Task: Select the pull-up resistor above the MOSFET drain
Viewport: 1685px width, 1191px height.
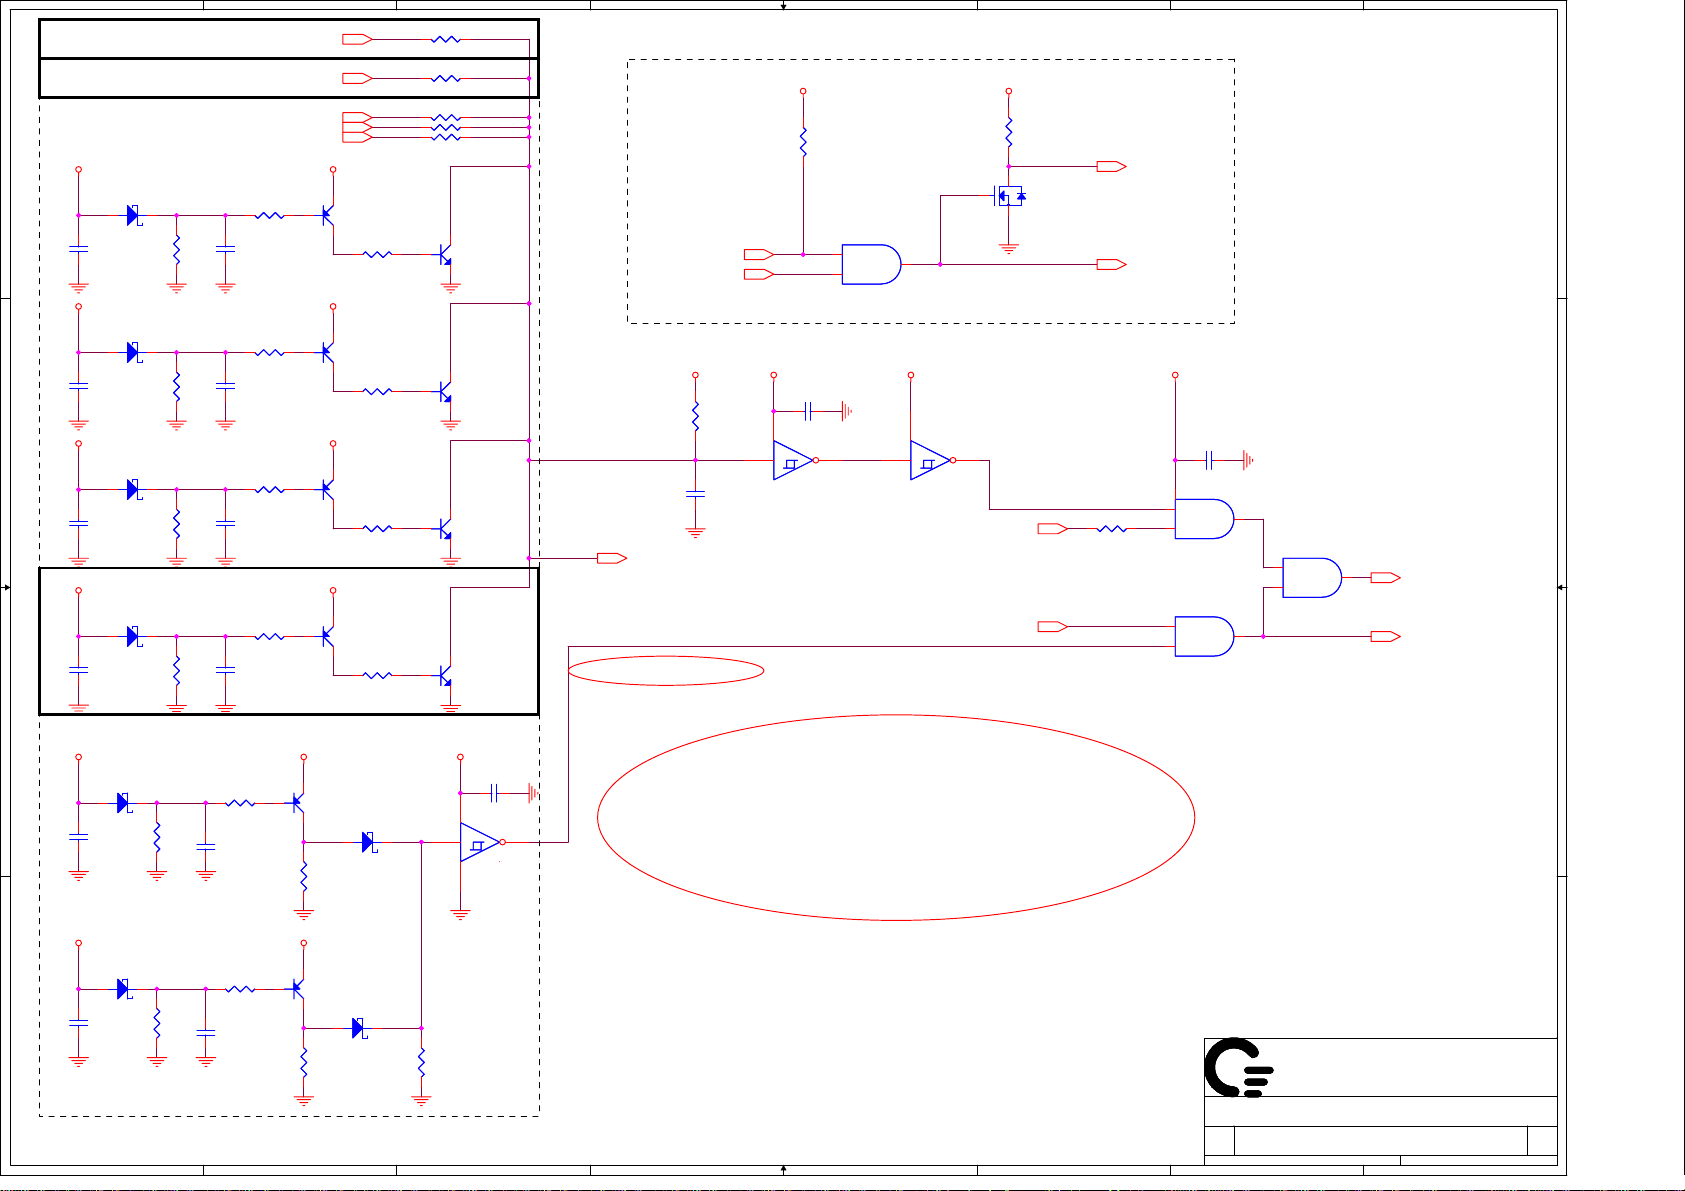Action: click(x=1009, y=132)
